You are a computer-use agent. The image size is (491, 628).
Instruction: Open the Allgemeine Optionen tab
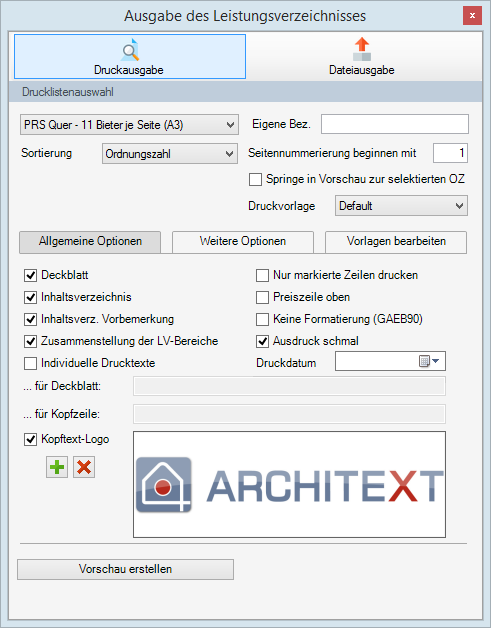90,242
